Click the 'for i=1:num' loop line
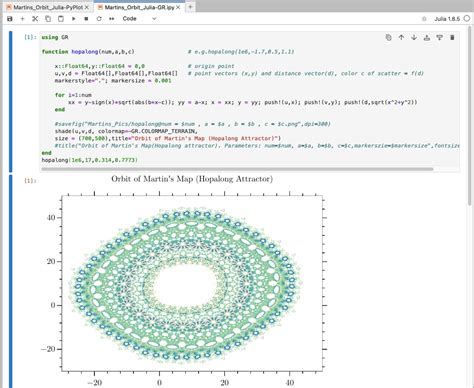Image resolution: width=474 pixels, height=388 pixels. [x=73, y=95]
